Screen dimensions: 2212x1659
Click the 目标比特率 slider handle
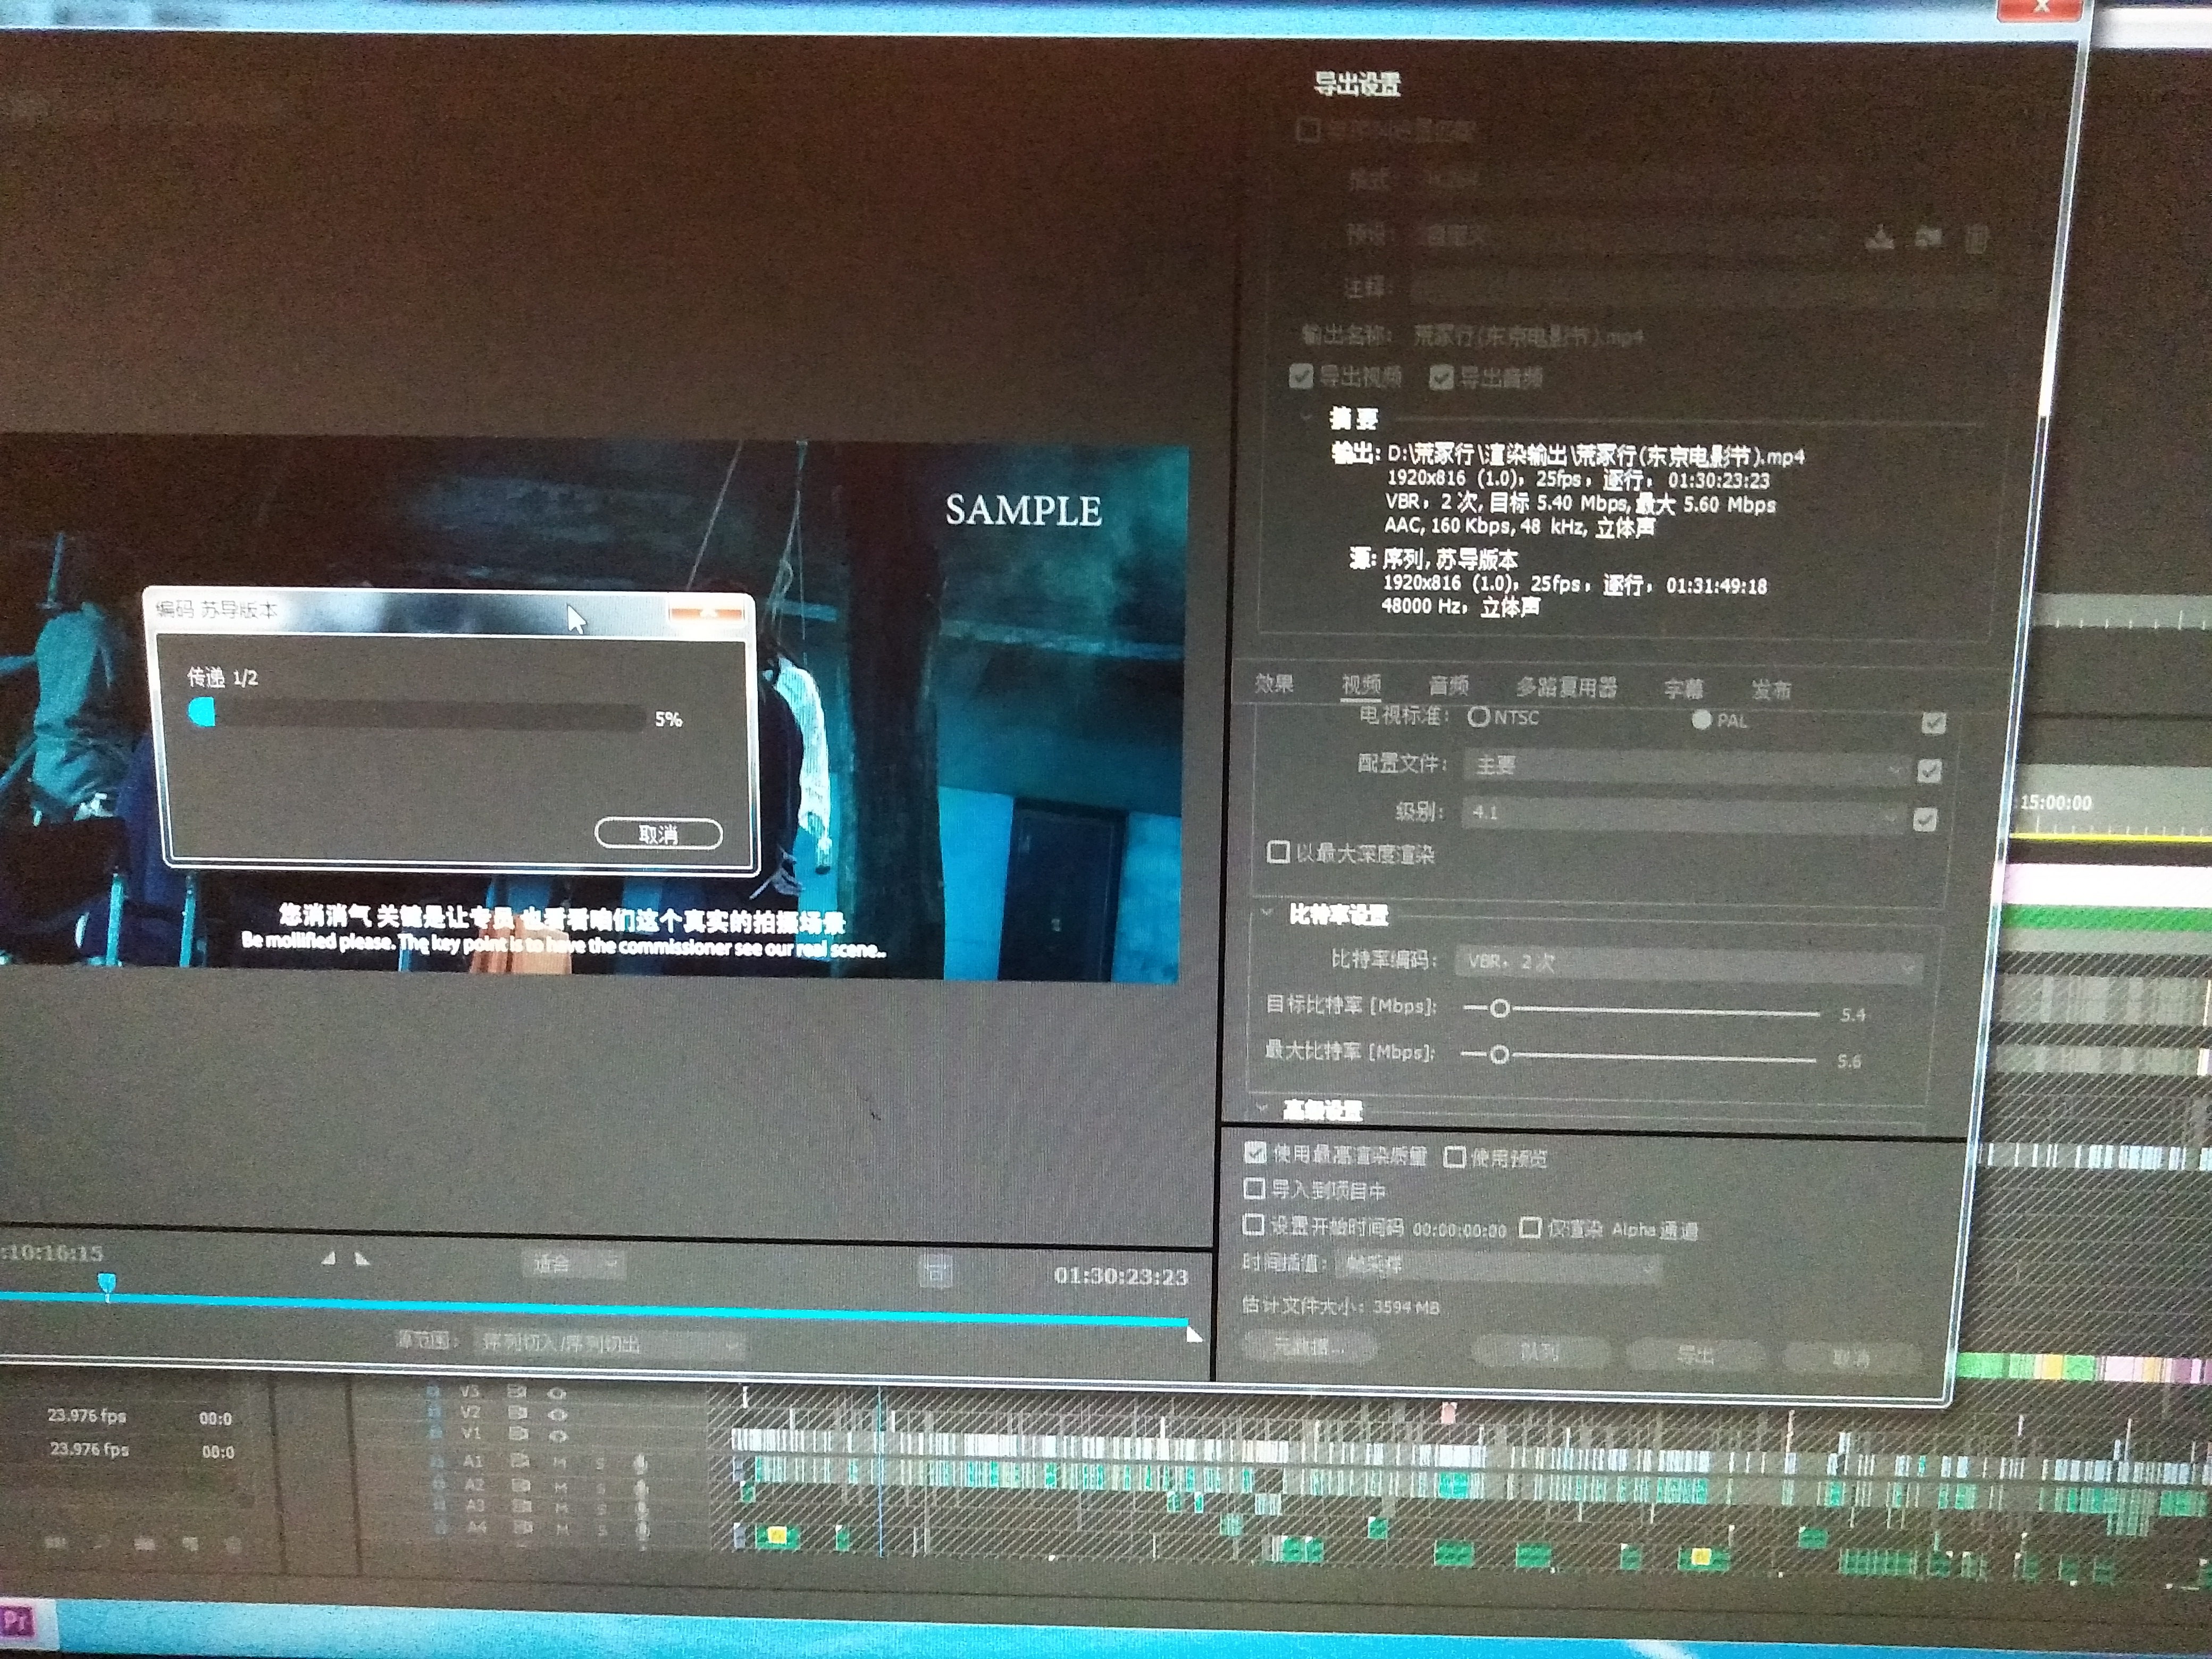pos(1499,1009)
